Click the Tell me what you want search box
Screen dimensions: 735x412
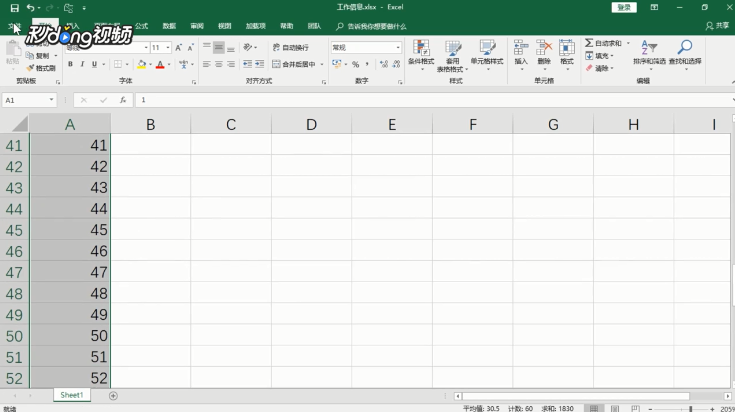371,27
